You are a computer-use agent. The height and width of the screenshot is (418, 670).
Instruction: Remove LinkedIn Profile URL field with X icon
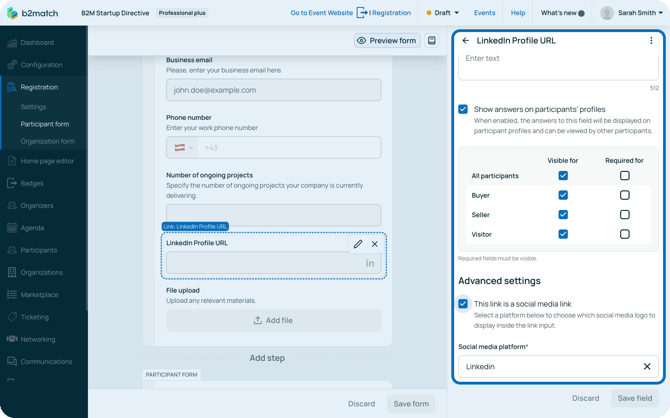click(x=375, y=244)
